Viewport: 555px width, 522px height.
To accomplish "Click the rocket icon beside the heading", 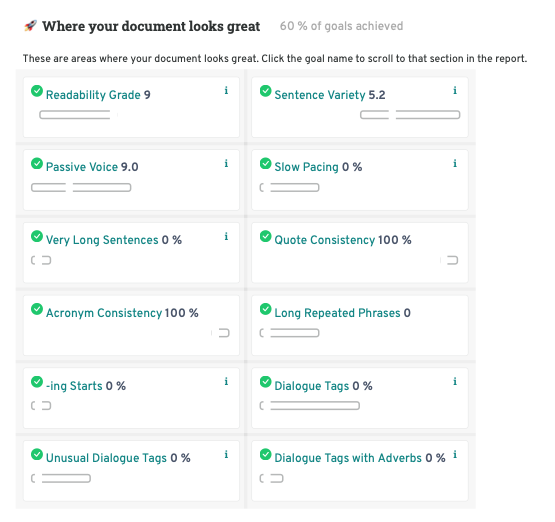I will 30,26.
